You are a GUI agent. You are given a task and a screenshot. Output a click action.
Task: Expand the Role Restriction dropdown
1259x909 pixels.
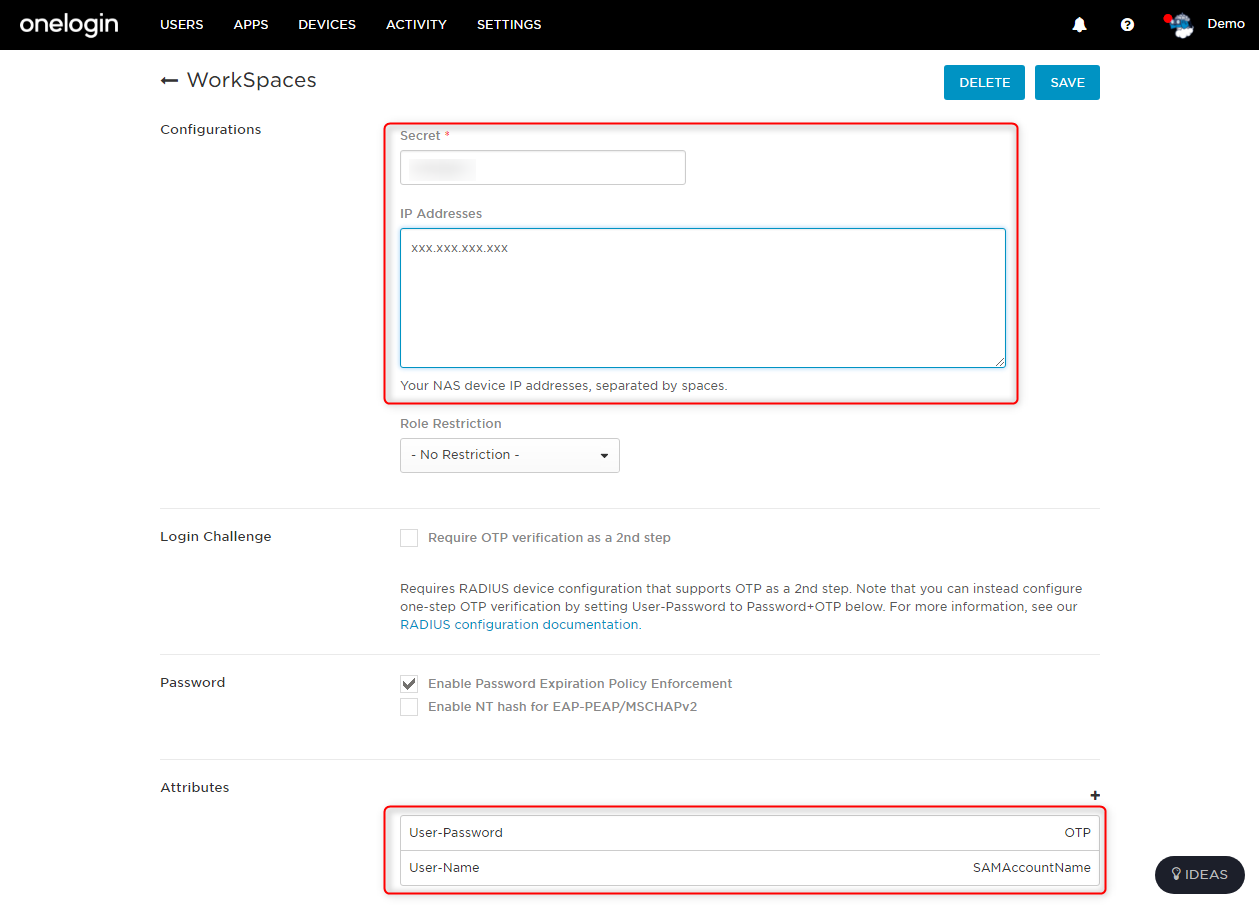[509, 455]
